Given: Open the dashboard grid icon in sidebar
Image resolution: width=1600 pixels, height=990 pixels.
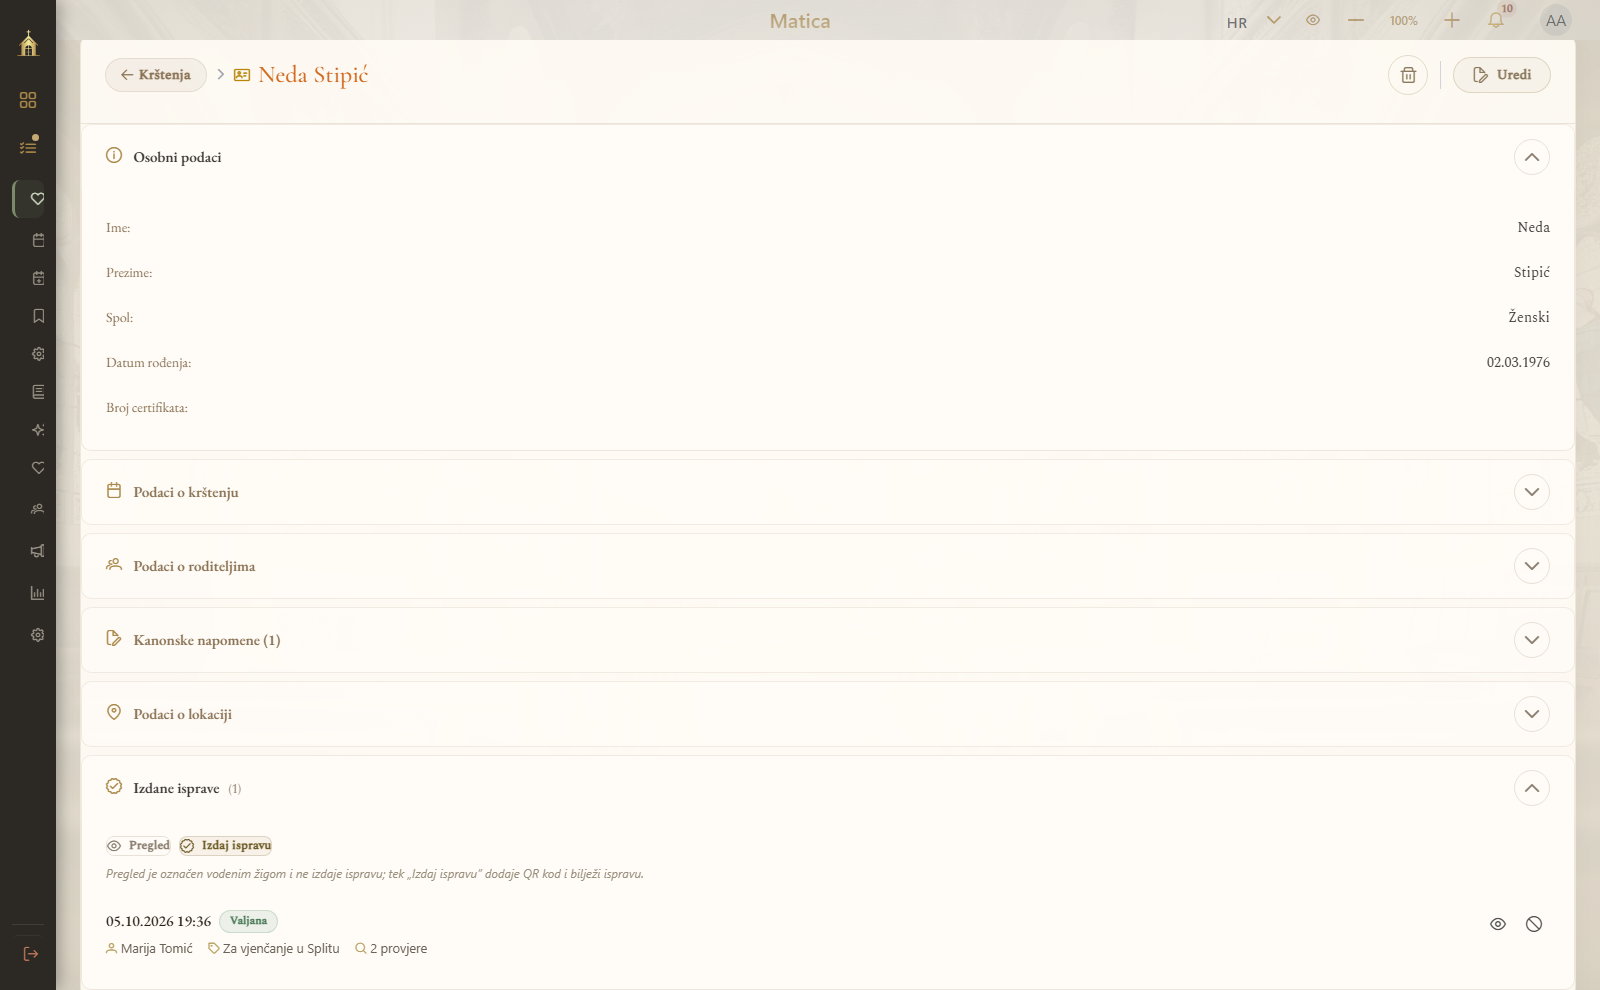Looking at the screenshot, I should [x=28, y=100].
